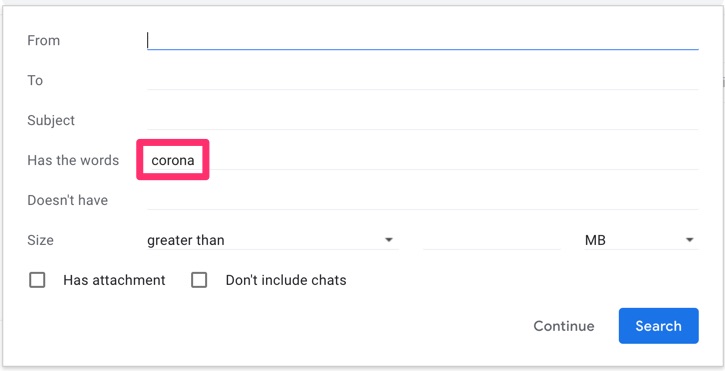
Task: Click the From label
Action: click(43, 40)
